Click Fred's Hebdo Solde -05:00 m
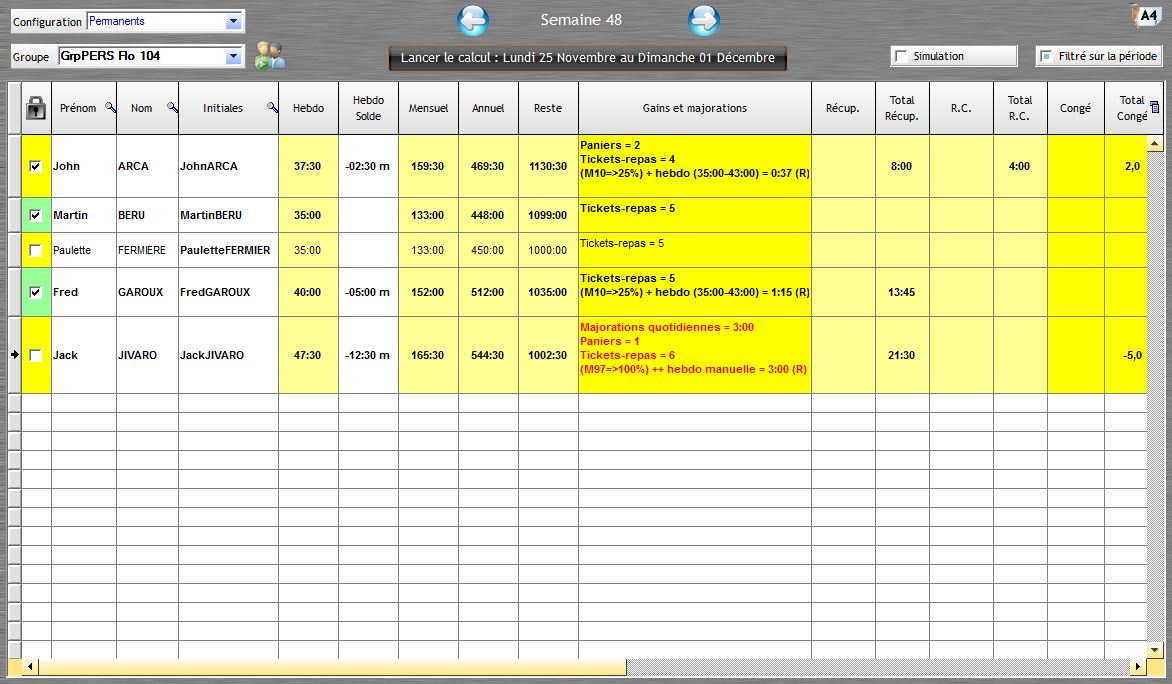 coord(368,292)
